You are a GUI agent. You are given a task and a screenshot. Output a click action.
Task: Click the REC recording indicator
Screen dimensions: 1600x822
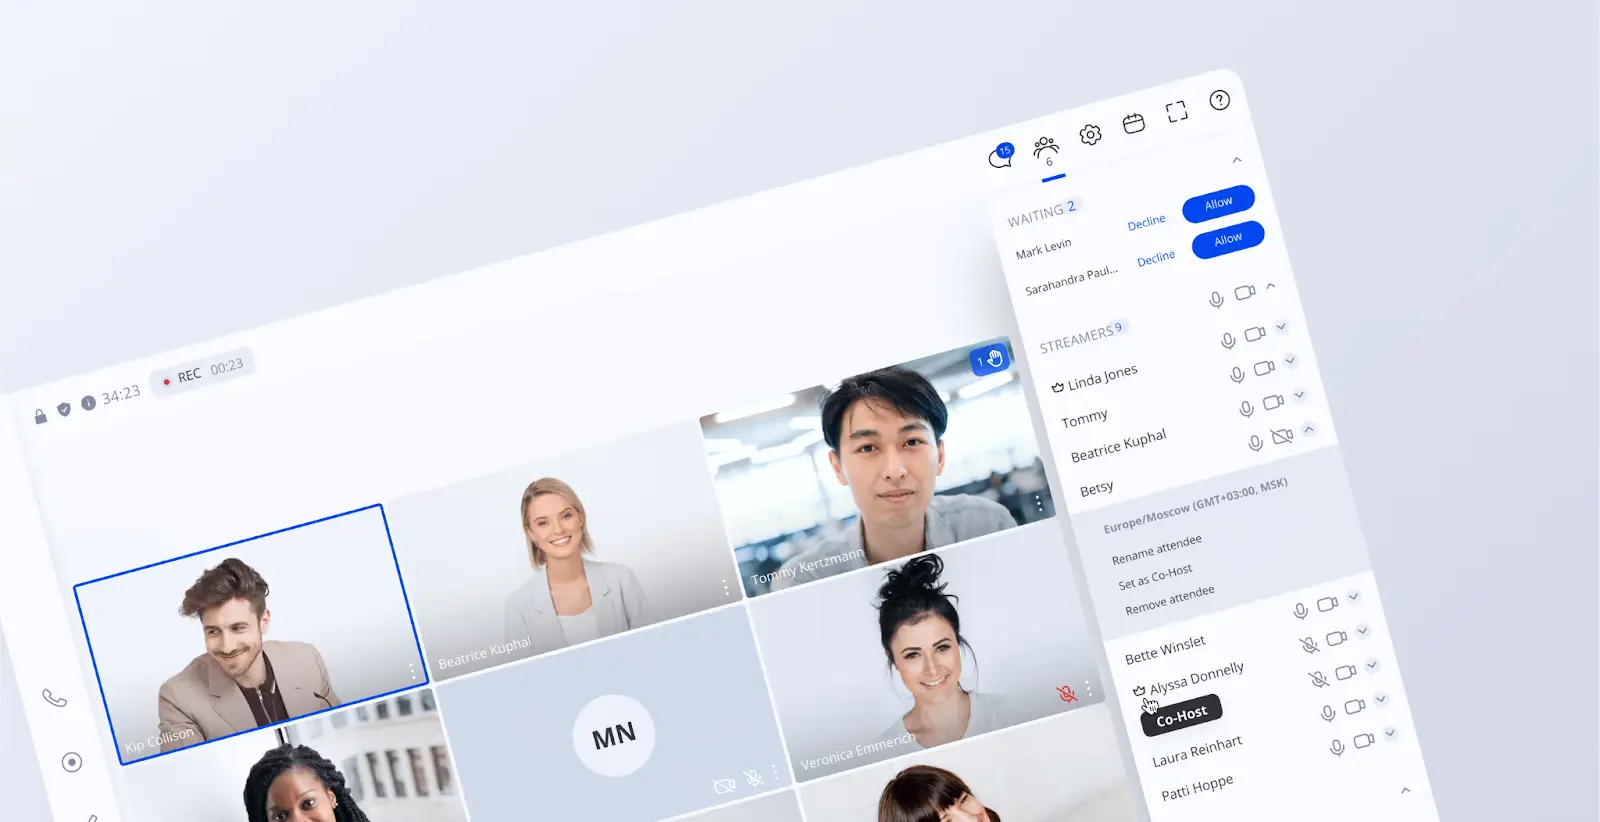pos(203,372)
